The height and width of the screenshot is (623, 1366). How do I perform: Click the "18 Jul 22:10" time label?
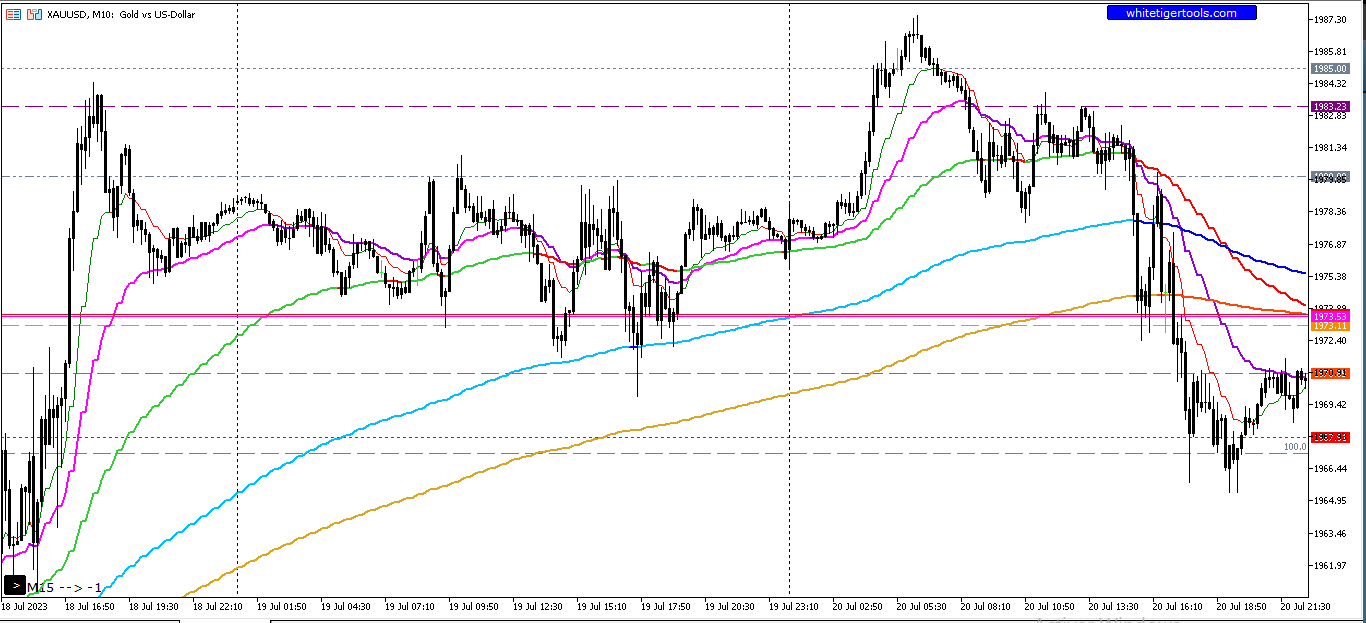point(218,606)
